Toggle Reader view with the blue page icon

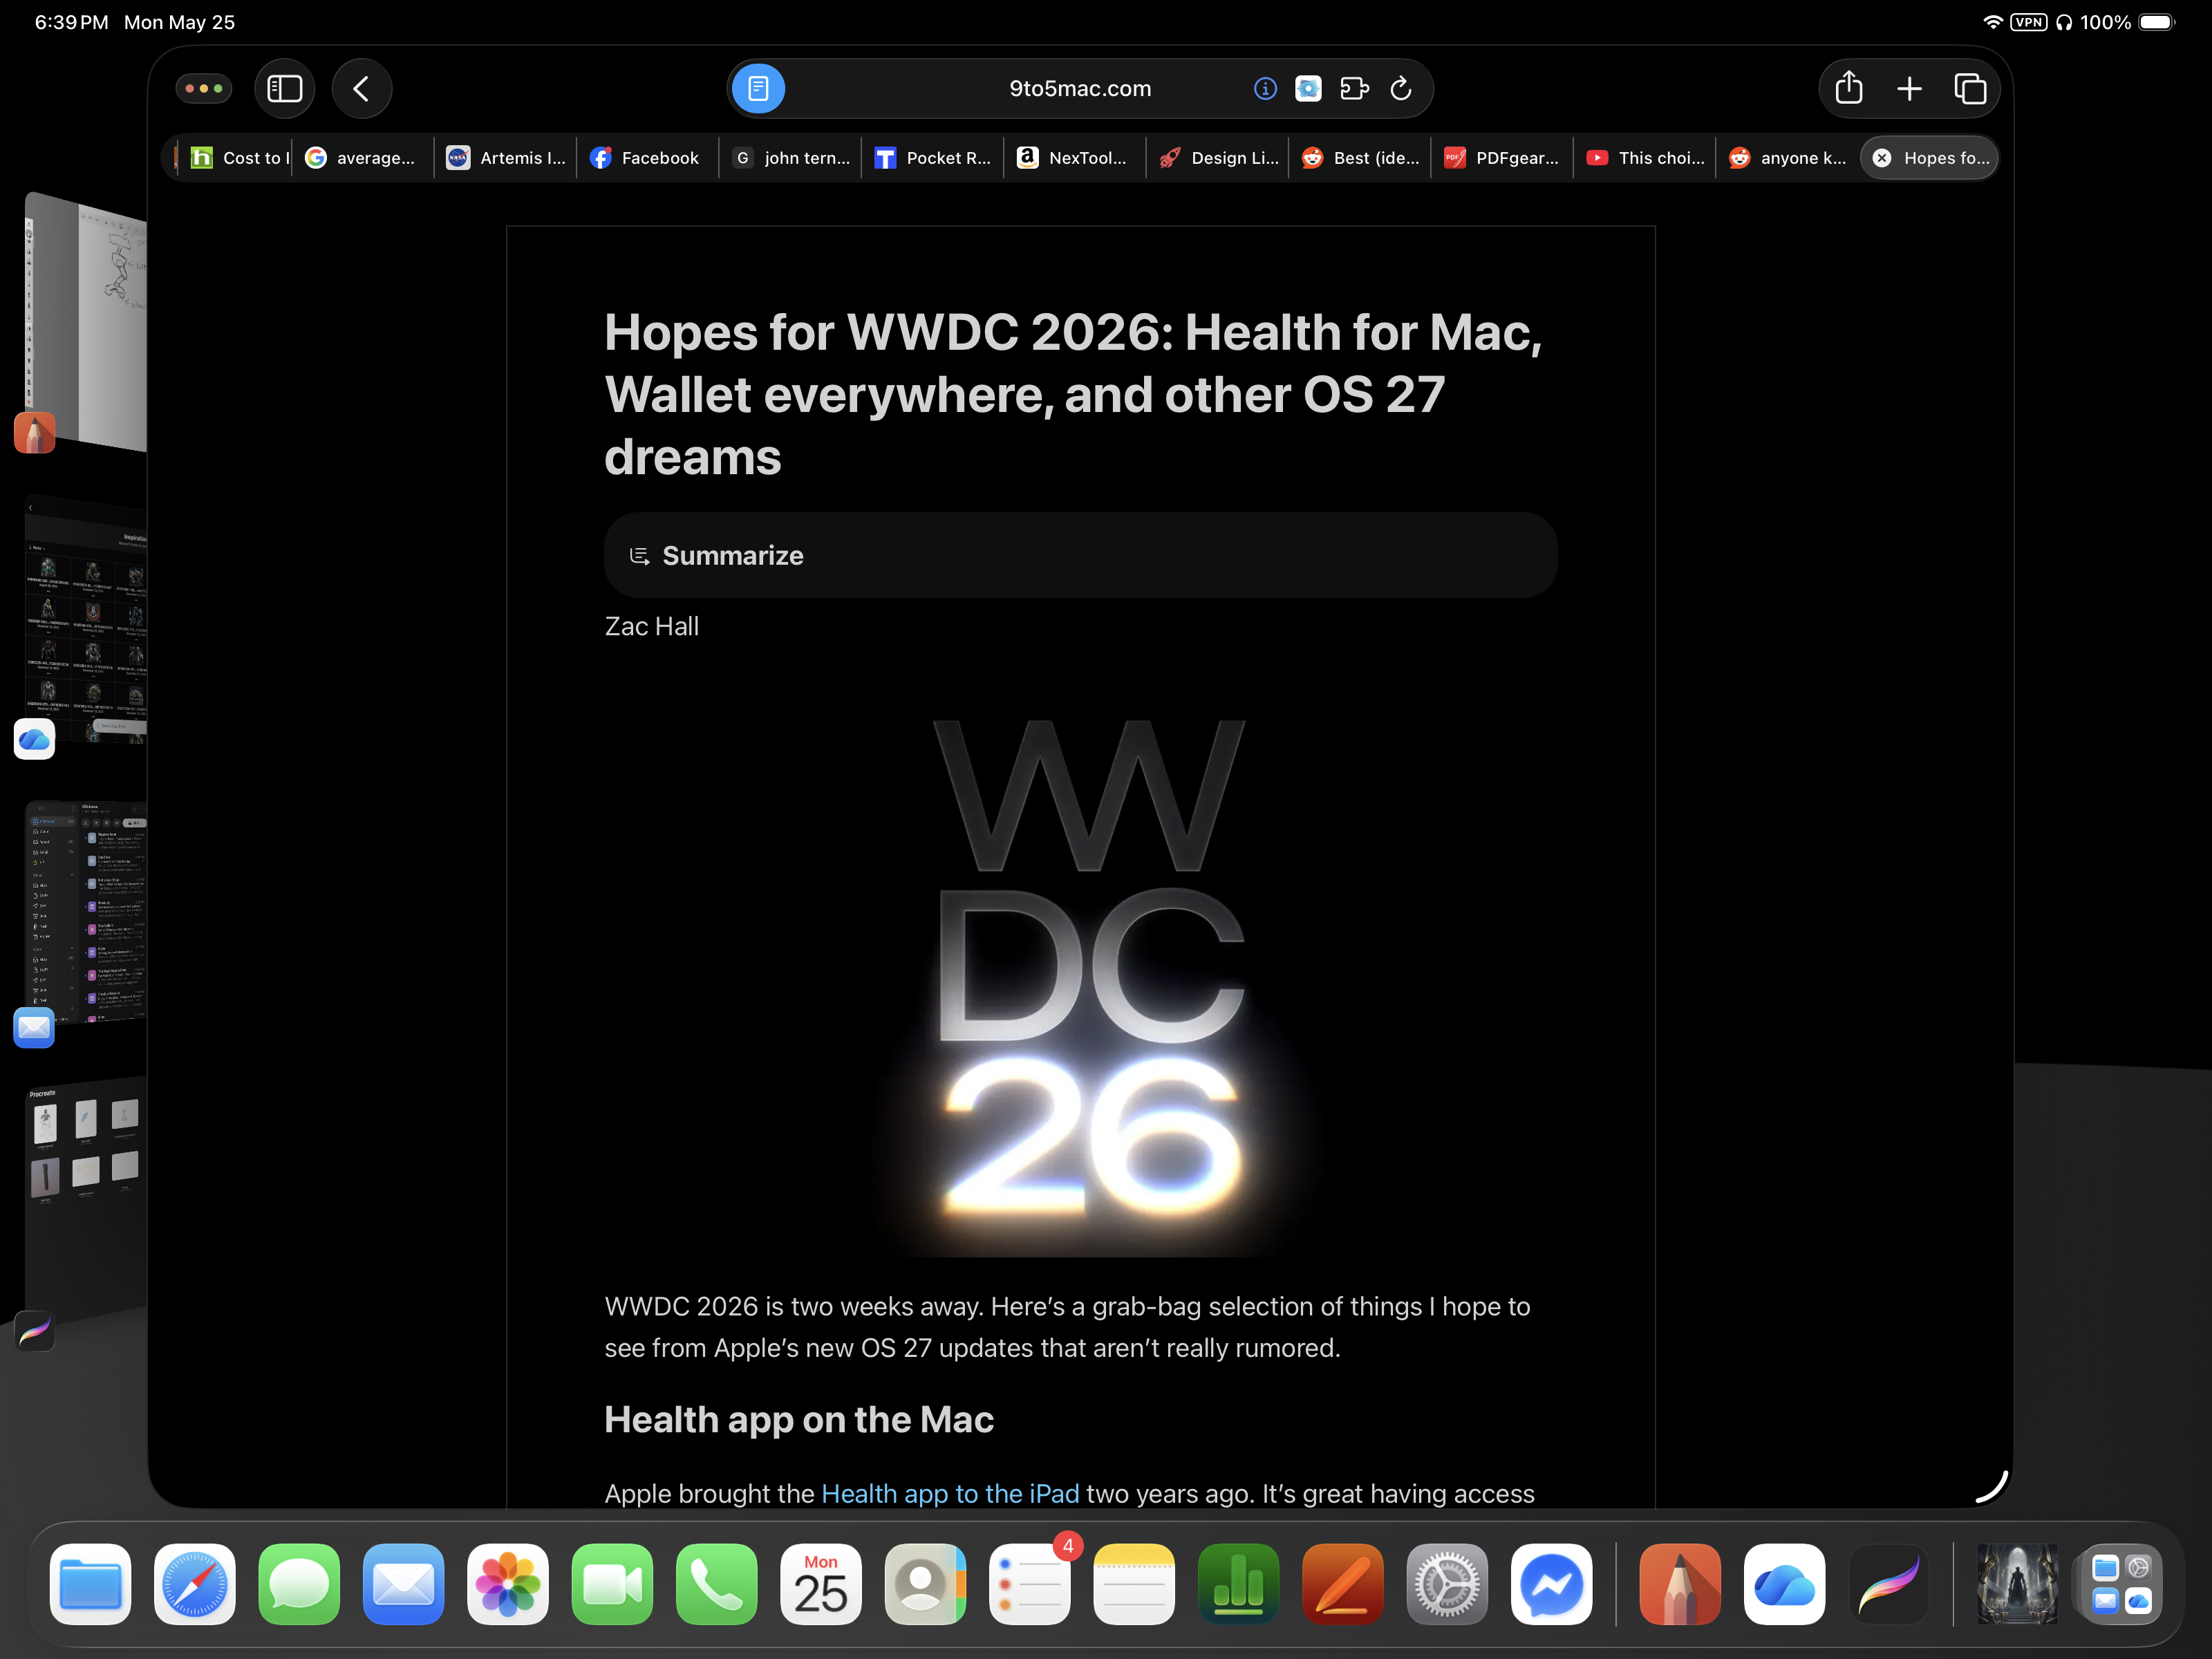click(x=758, y=89)
